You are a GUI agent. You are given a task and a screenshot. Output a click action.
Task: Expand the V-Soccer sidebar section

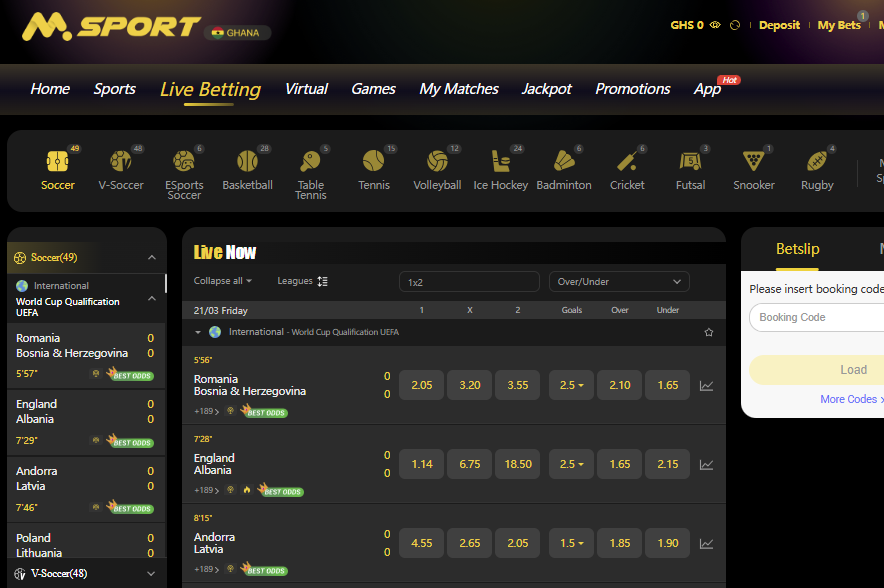151,574
